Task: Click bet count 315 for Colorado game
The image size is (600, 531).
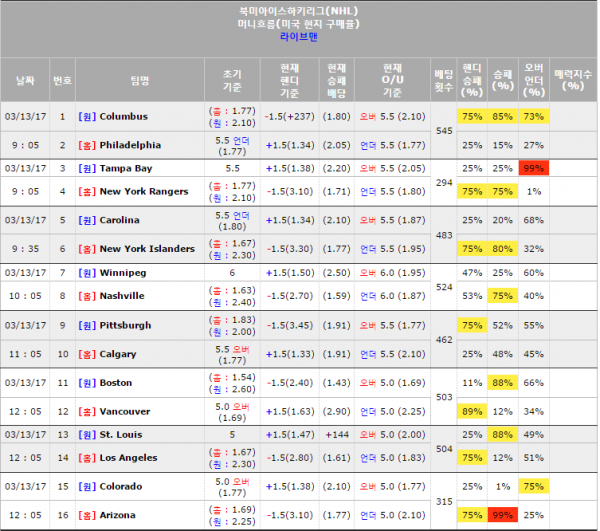Action: (x=444, y=502)
